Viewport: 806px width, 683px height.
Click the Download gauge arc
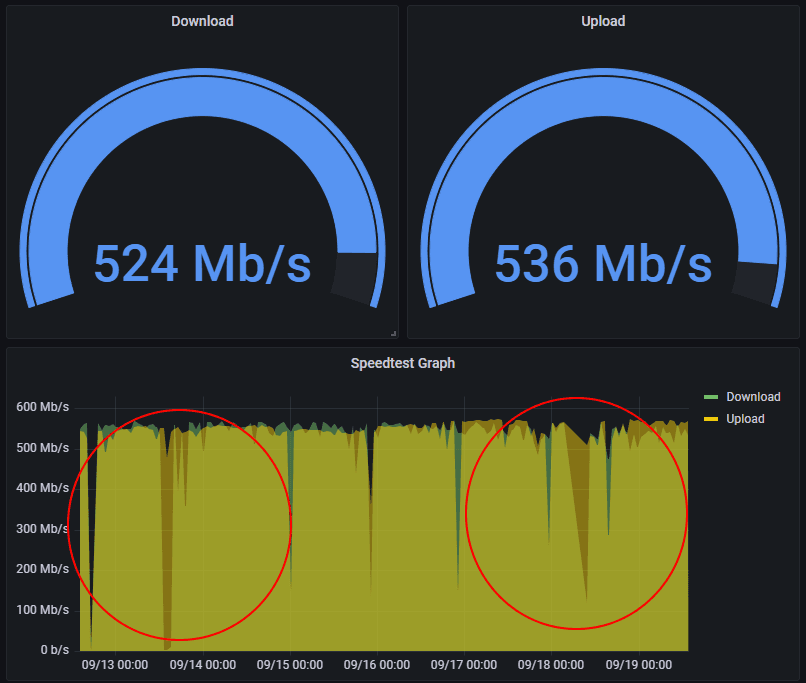tap(202, 85)
